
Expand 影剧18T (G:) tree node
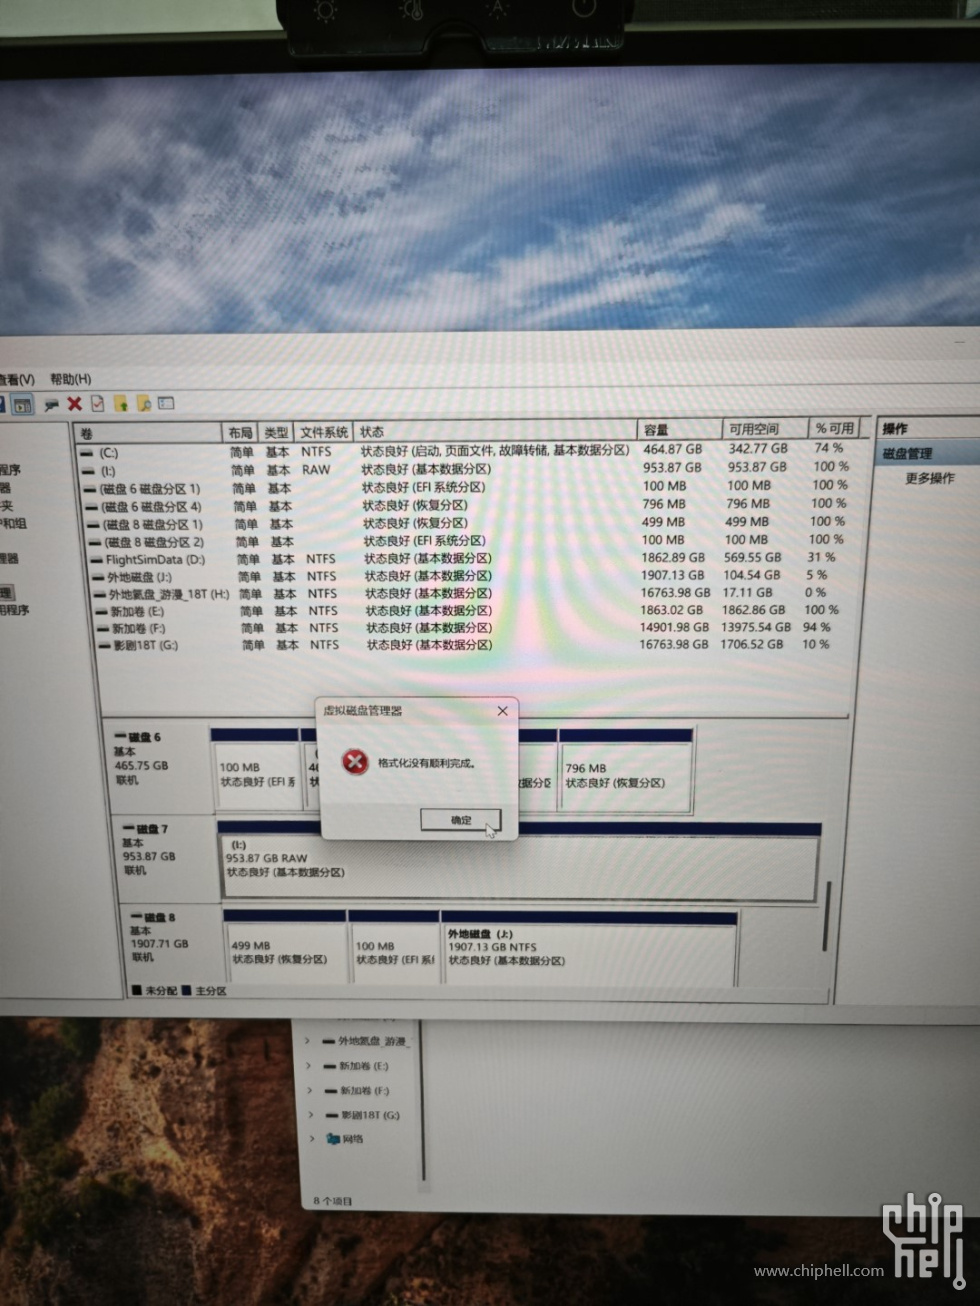310,1115
